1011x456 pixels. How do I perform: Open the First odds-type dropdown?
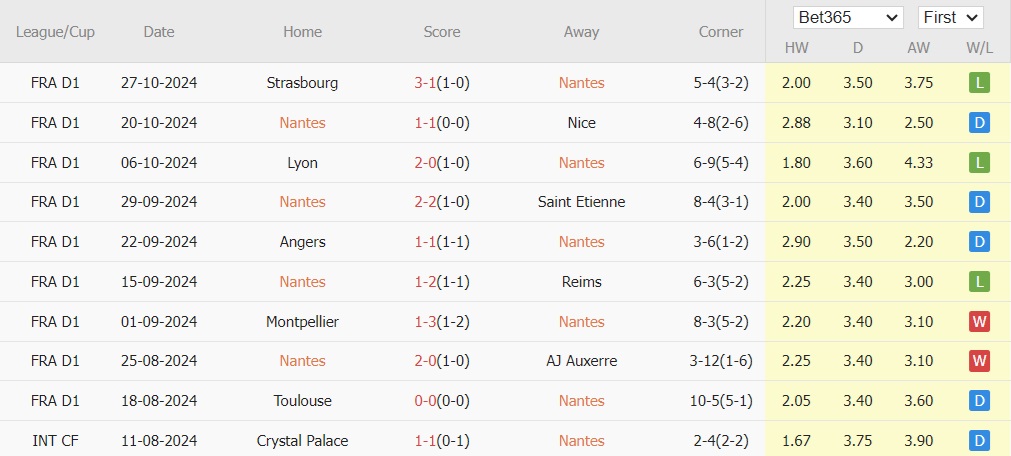click(x=950, y=17)
